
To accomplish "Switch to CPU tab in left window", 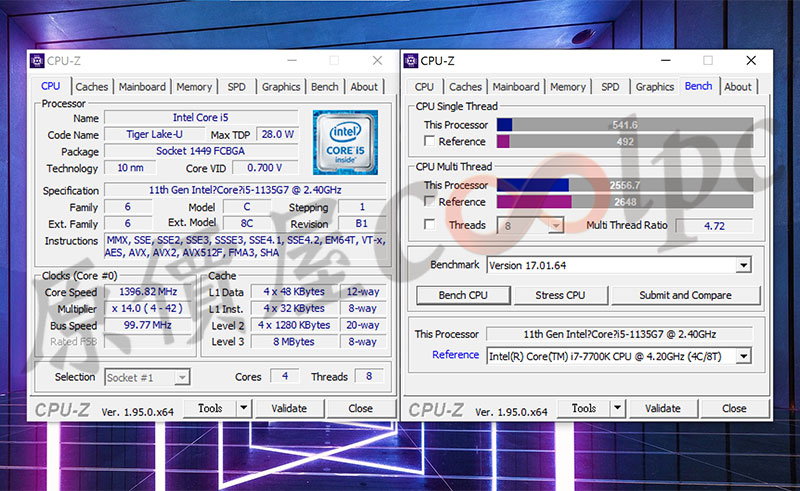I will point(51,86).
